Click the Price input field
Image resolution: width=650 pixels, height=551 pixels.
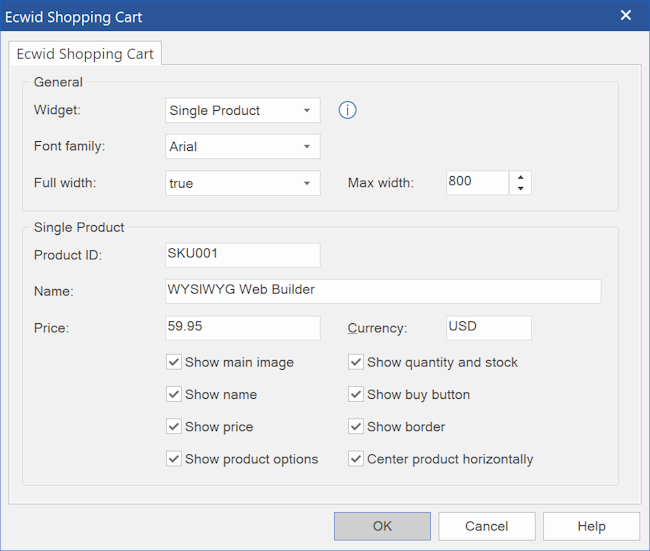tap(243, 328)
